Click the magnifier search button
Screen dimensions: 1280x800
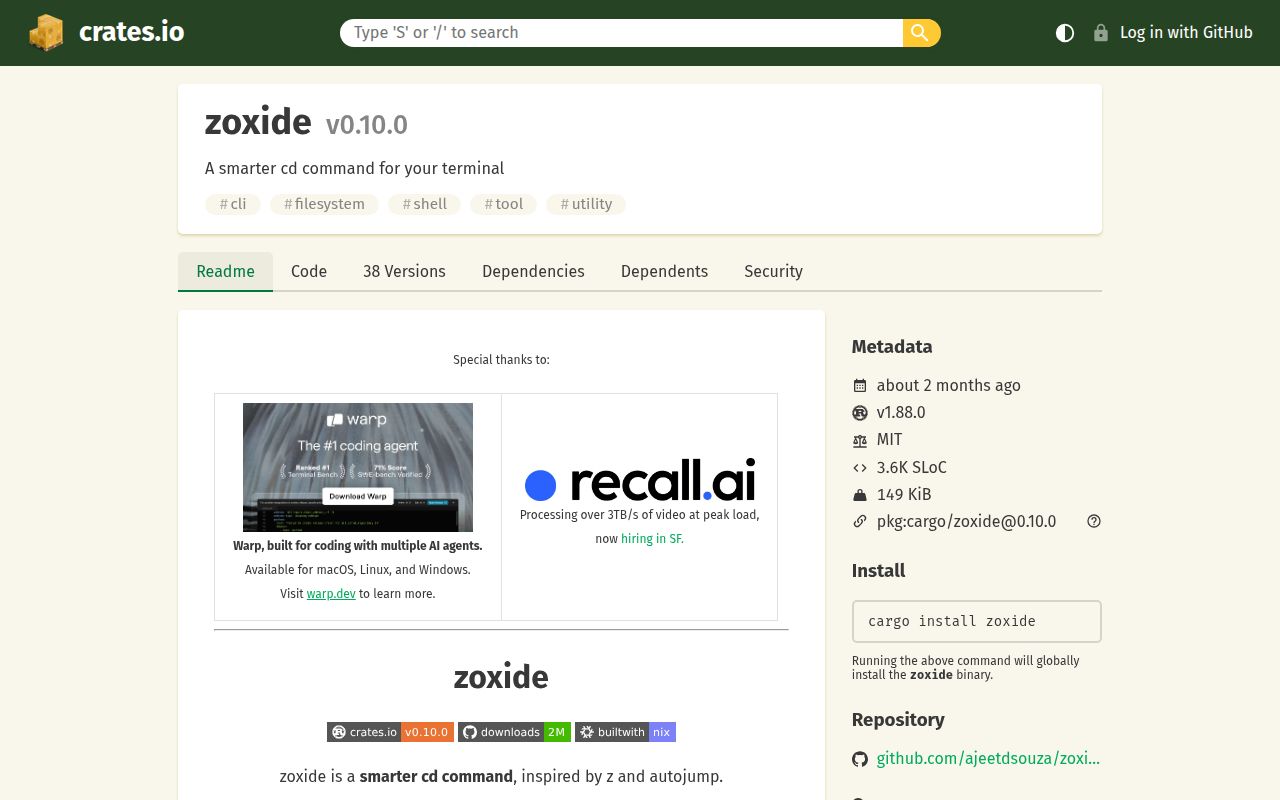(x=921, y=33)
